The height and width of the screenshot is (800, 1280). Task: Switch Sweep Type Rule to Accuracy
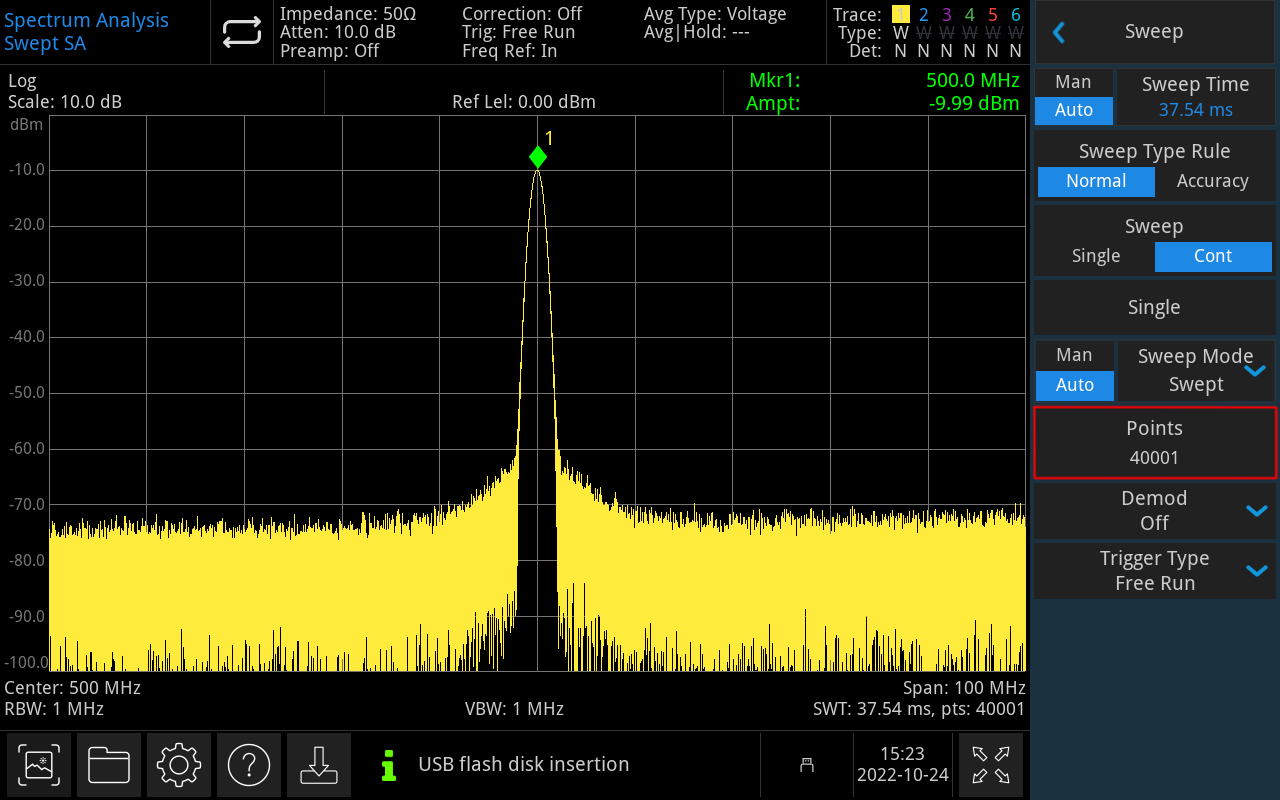click(x=1212, y=181)
